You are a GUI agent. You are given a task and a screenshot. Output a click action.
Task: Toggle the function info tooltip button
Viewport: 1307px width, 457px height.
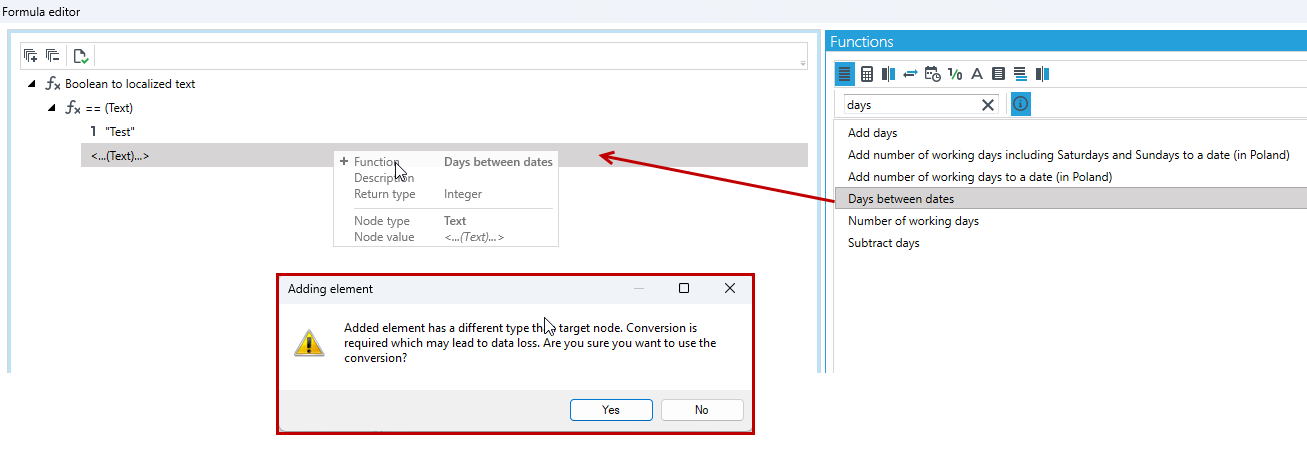(1021, 104)
